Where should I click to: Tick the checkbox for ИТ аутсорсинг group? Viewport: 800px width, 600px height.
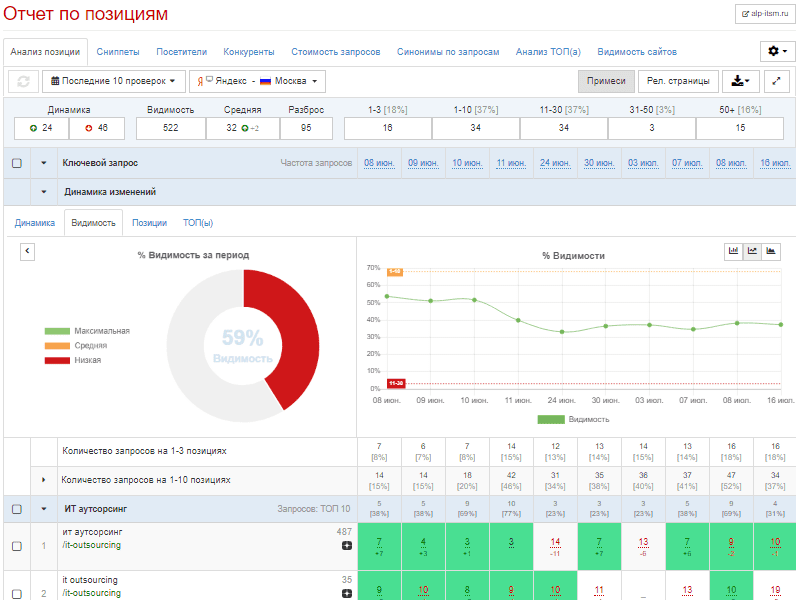coord(16,509)
